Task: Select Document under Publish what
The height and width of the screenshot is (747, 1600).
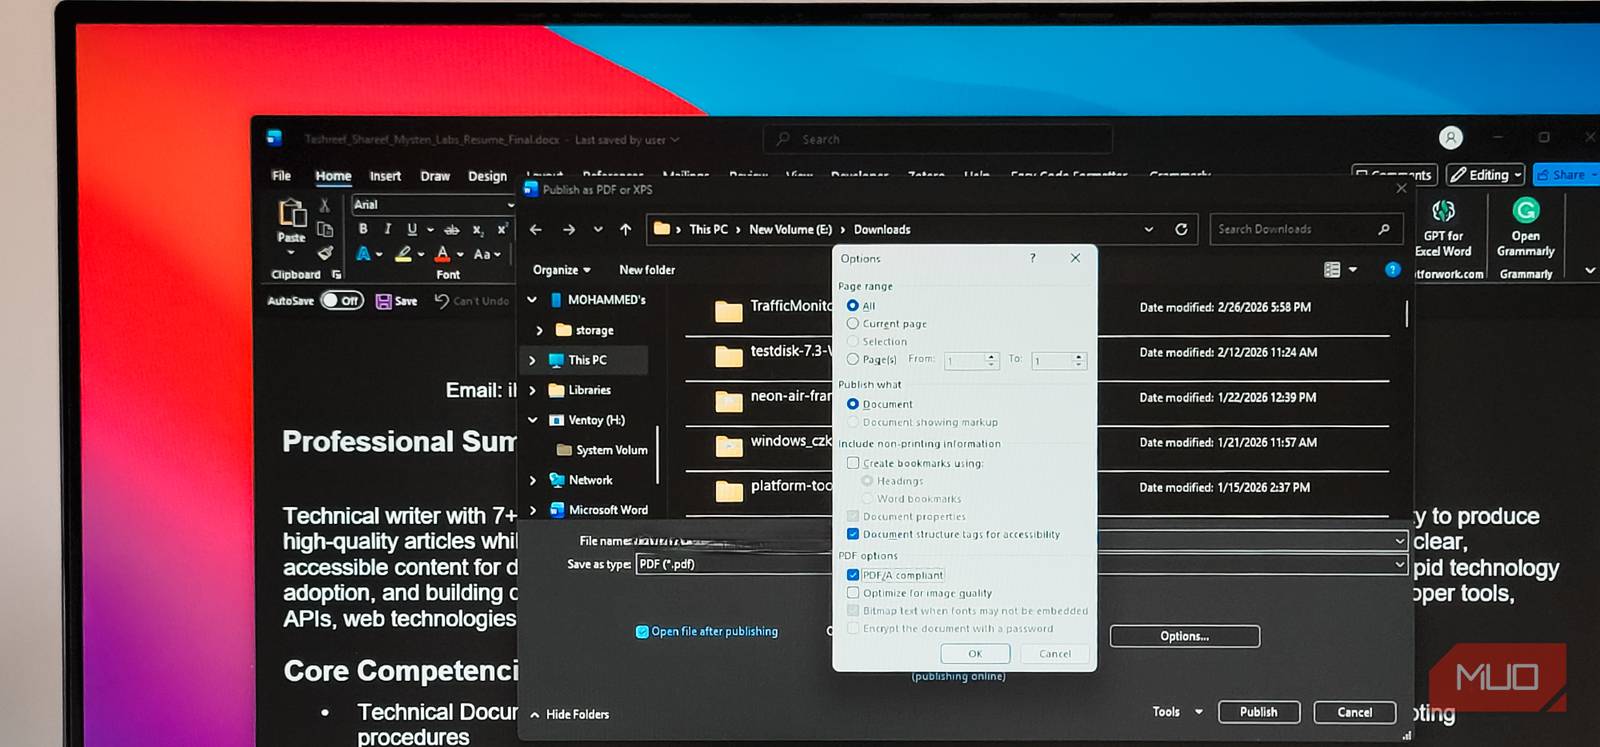Action: [x=853, y=404]
